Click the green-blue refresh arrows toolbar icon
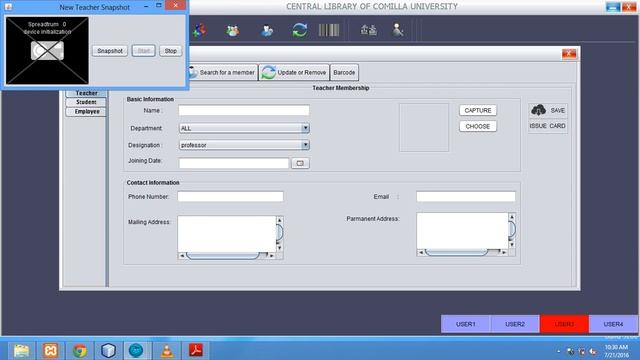The image size is (640, 360). tap(300, 31)
